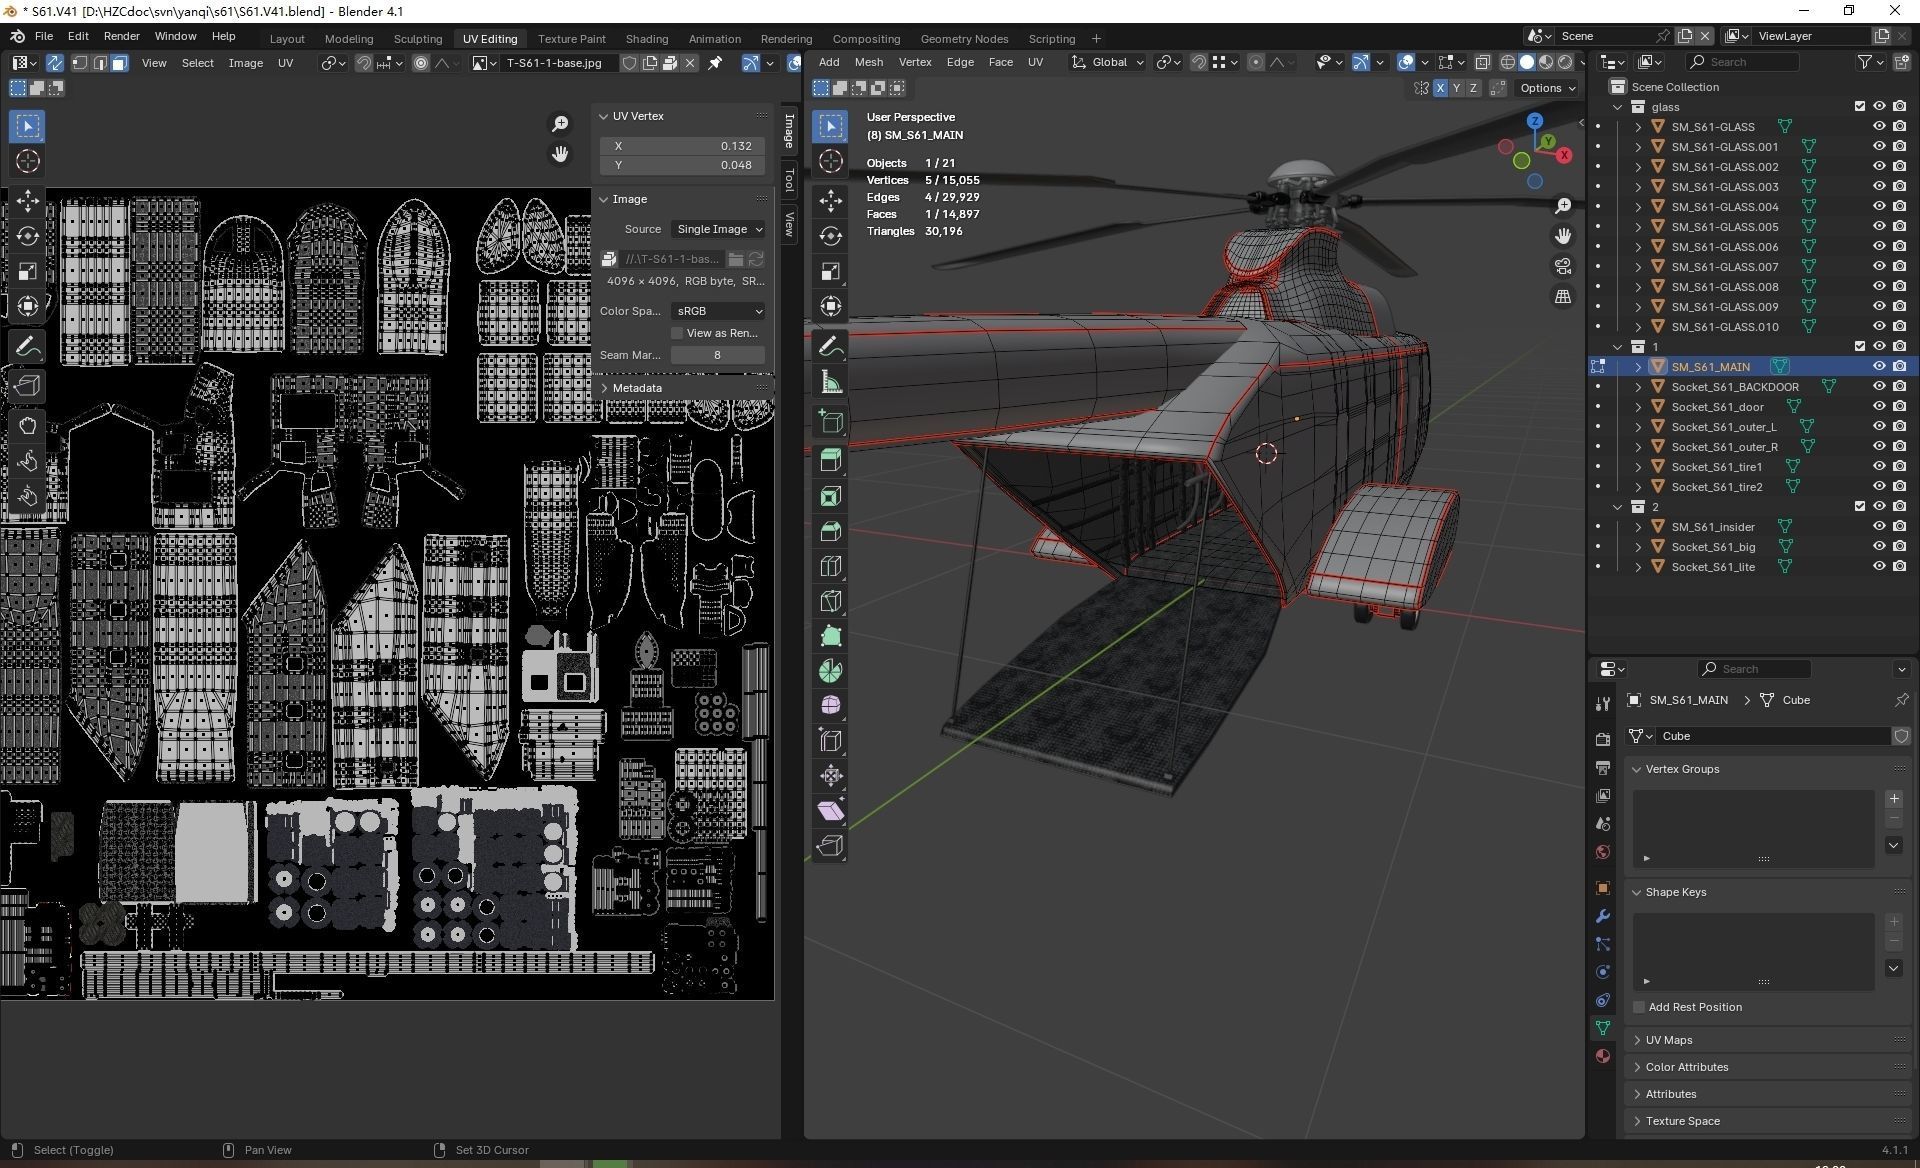Open the Color Space sRGB dropdown
Image resolution: width=1920 pixels, height=1168 pixels.
718,311
